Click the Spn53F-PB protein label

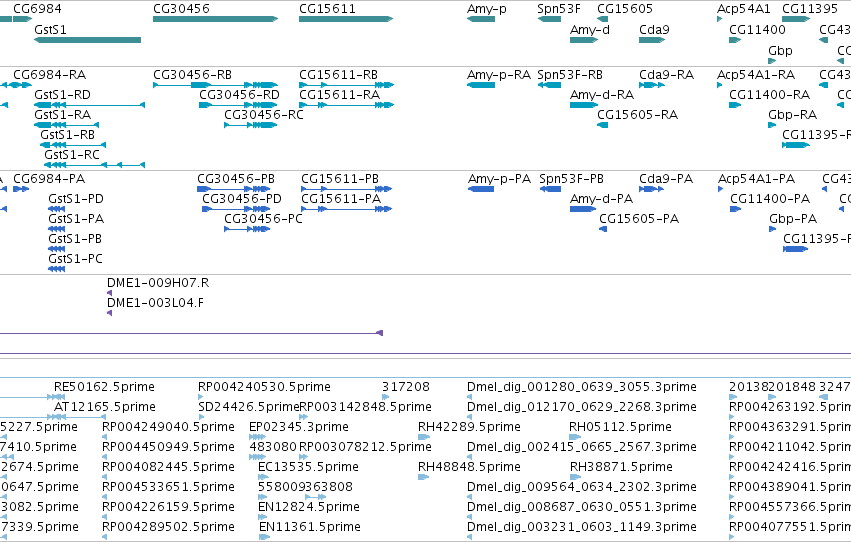pyautogui.click(x=571, y=179)
